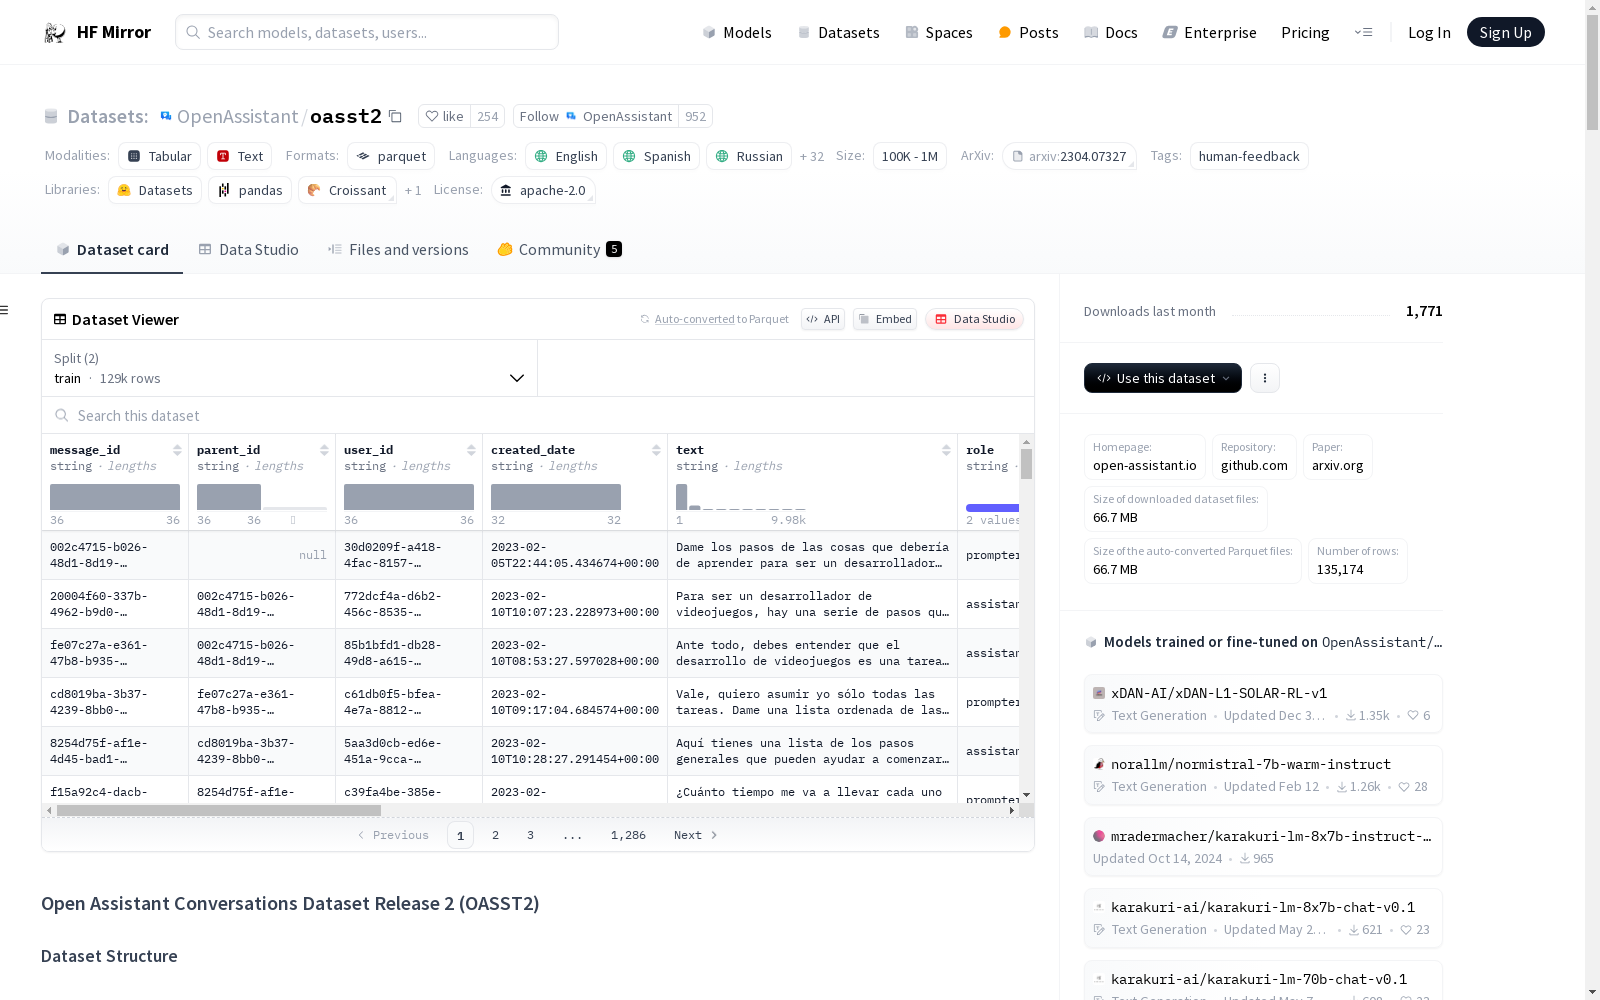Click Next page link
Image resolution: width=1600 pixels, height=1000 pixels.
pos(695,835)
